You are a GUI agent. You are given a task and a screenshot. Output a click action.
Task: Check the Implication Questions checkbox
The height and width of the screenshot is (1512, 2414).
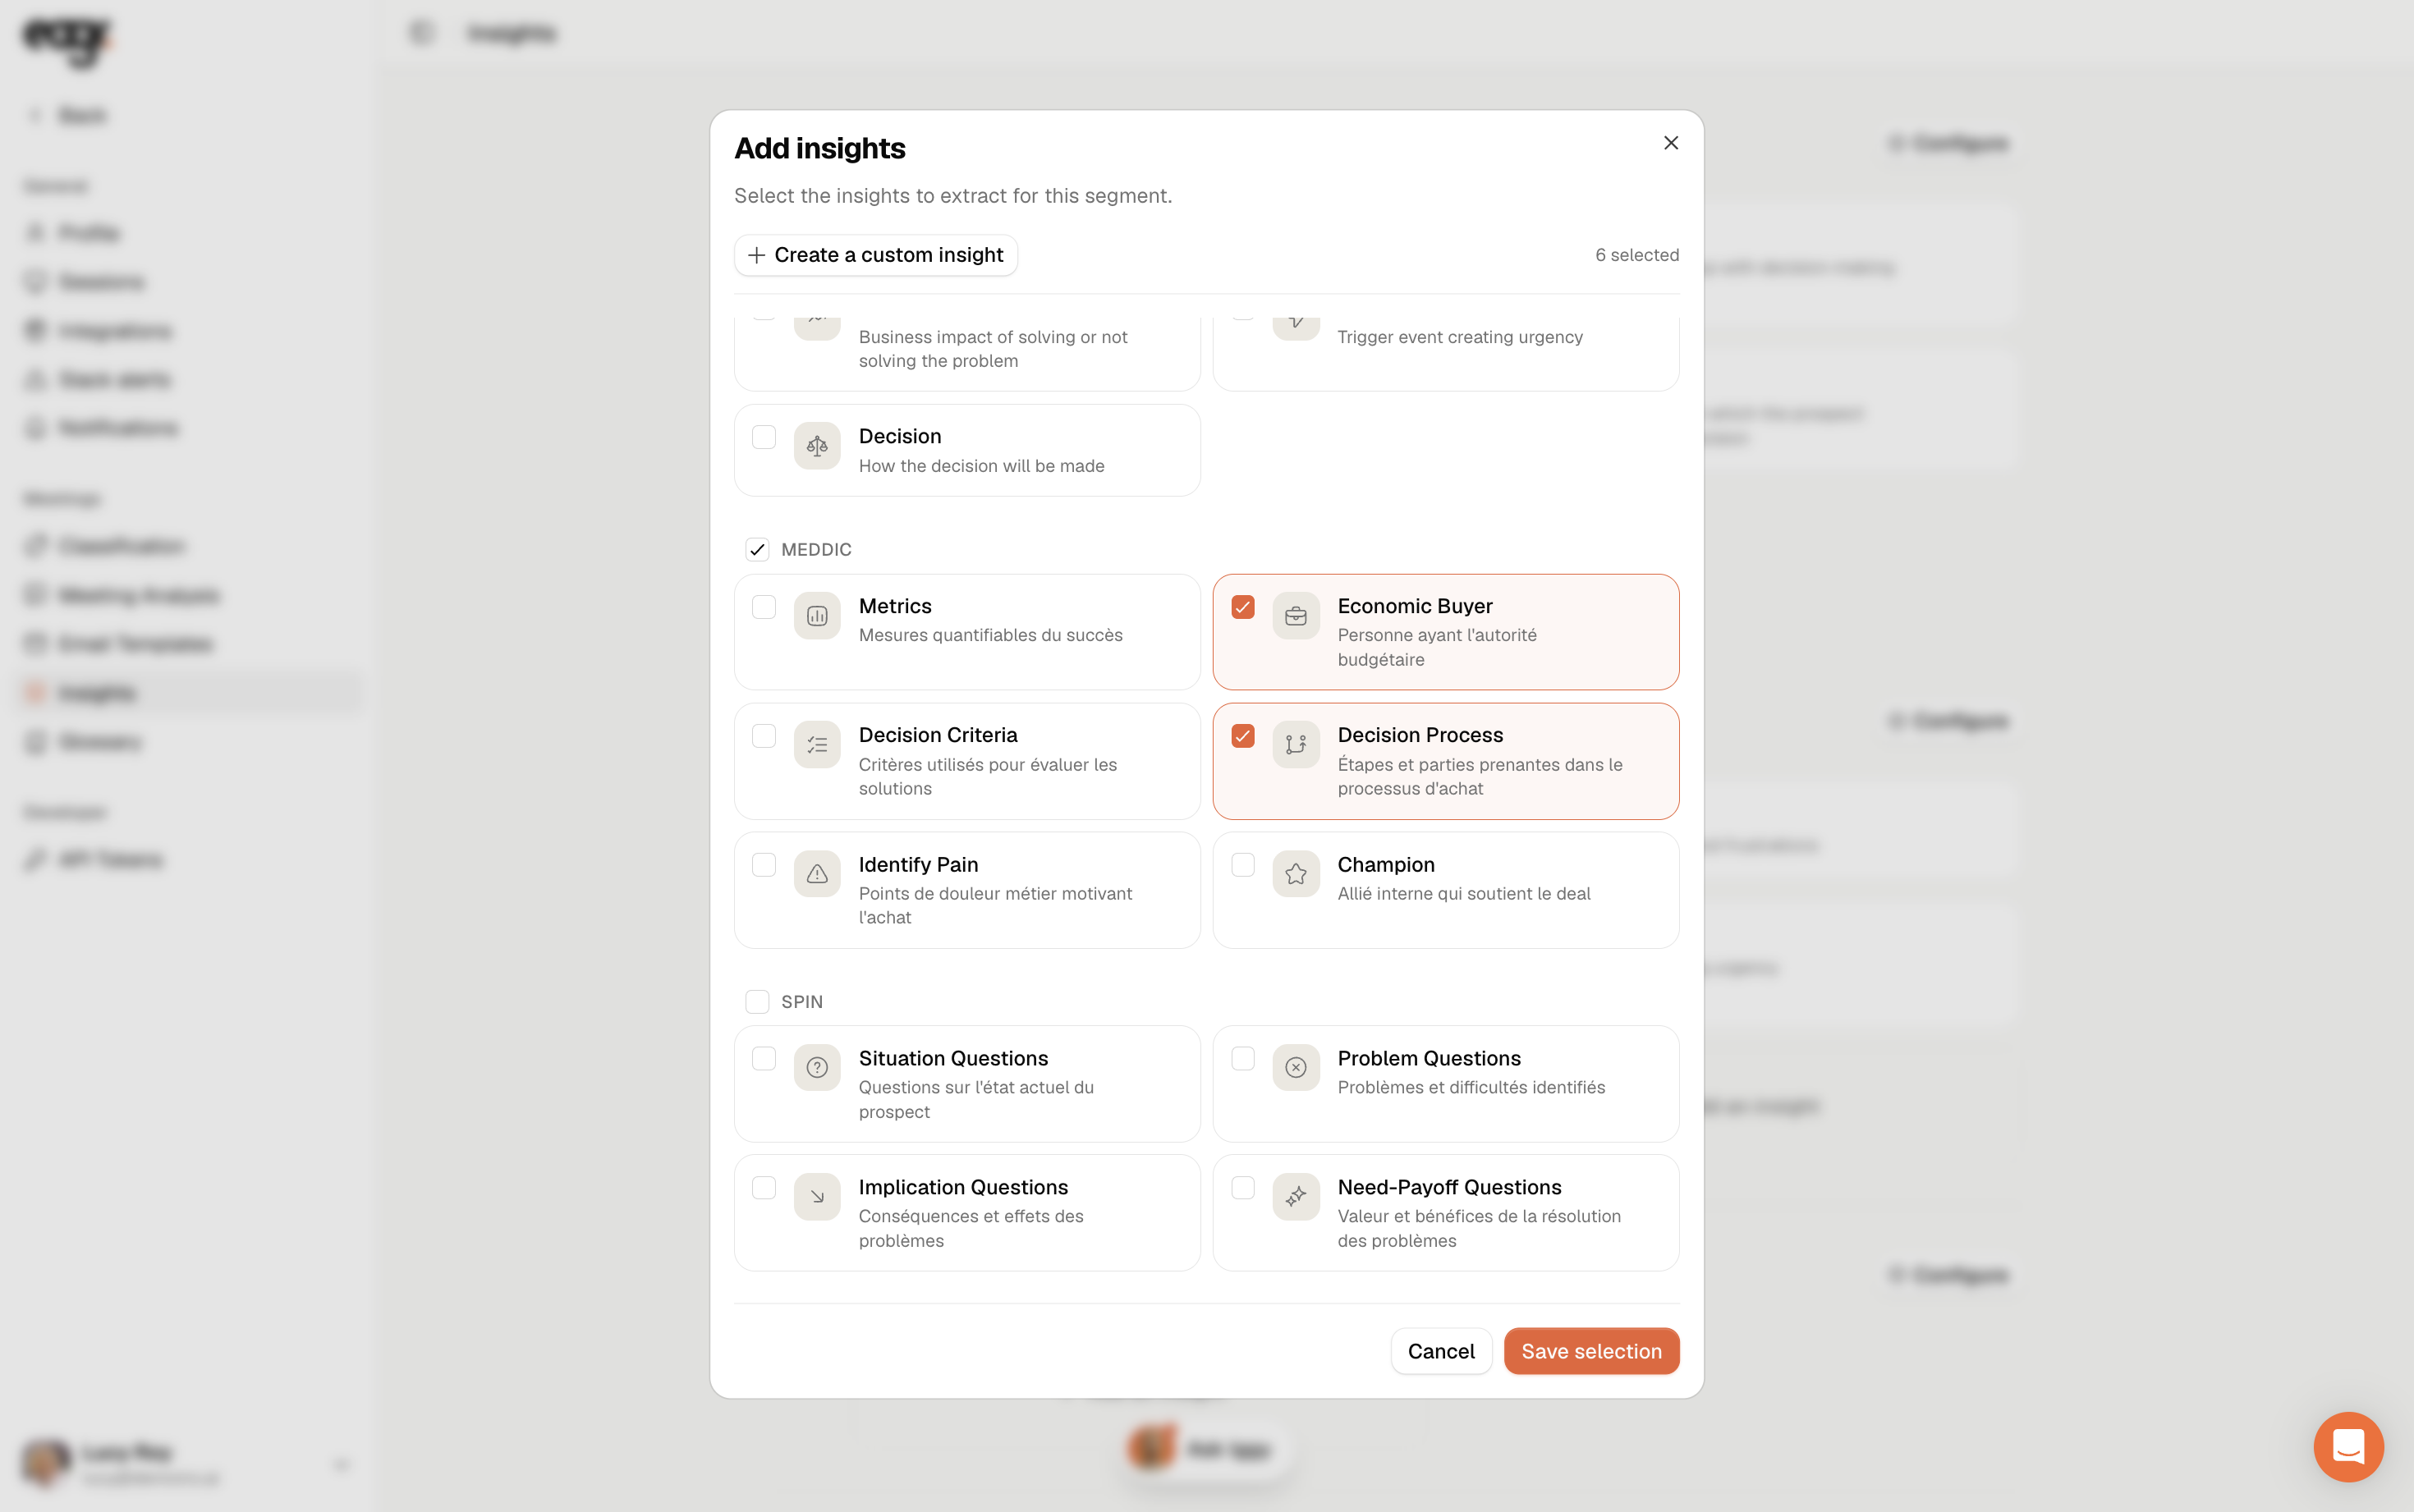click(x=764, y=1187)
